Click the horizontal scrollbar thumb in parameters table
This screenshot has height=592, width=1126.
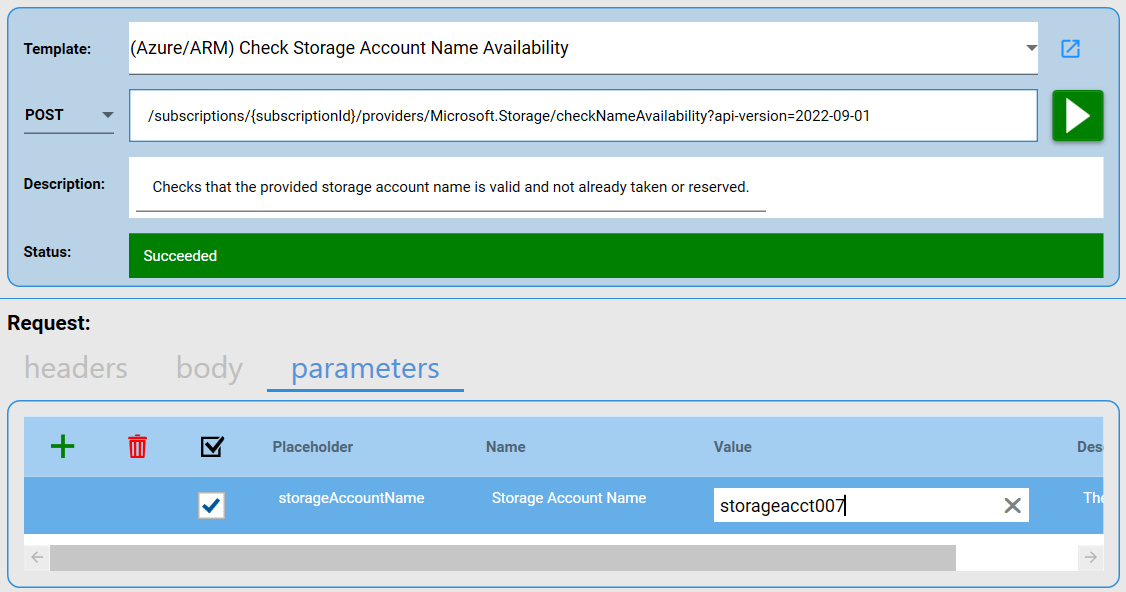click(502, 557)
